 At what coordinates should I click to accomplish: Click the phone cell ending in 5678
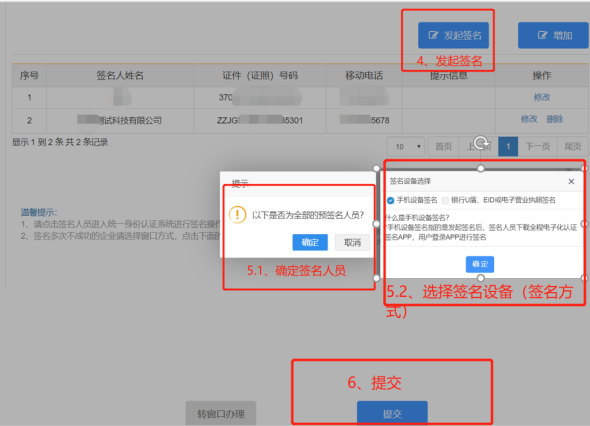364,120
